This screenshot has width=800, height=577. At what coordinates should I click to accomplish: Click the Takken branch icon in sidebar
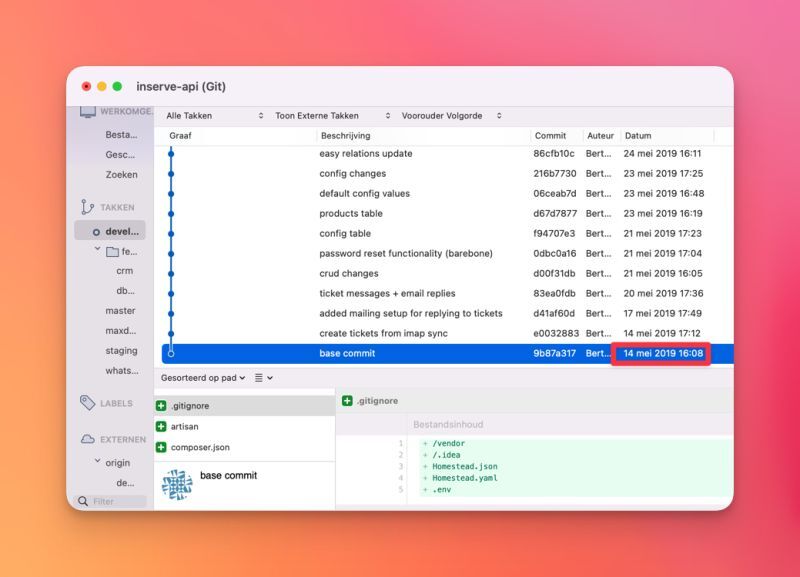[87, 207]
